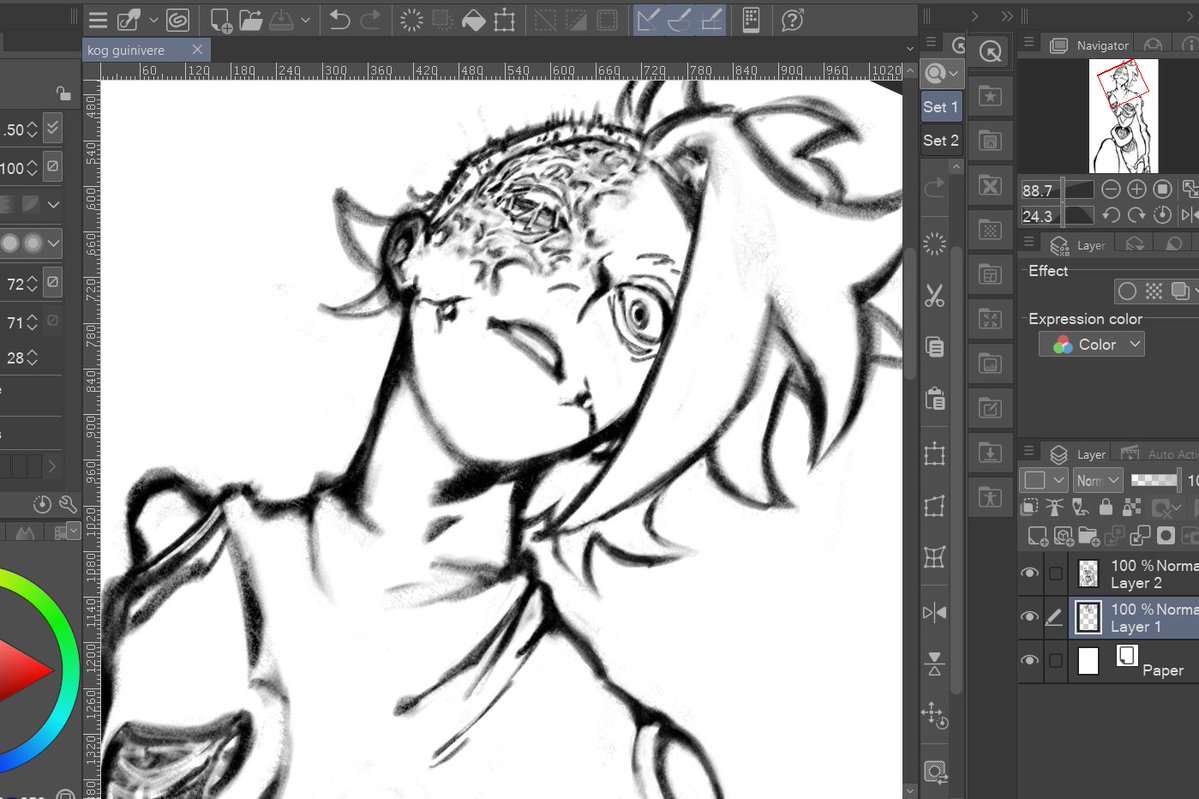The width and height of the screenshot is (1199, 799).
Task: Open Clip Studio launcher swirl icon
Action: [177, 20]
